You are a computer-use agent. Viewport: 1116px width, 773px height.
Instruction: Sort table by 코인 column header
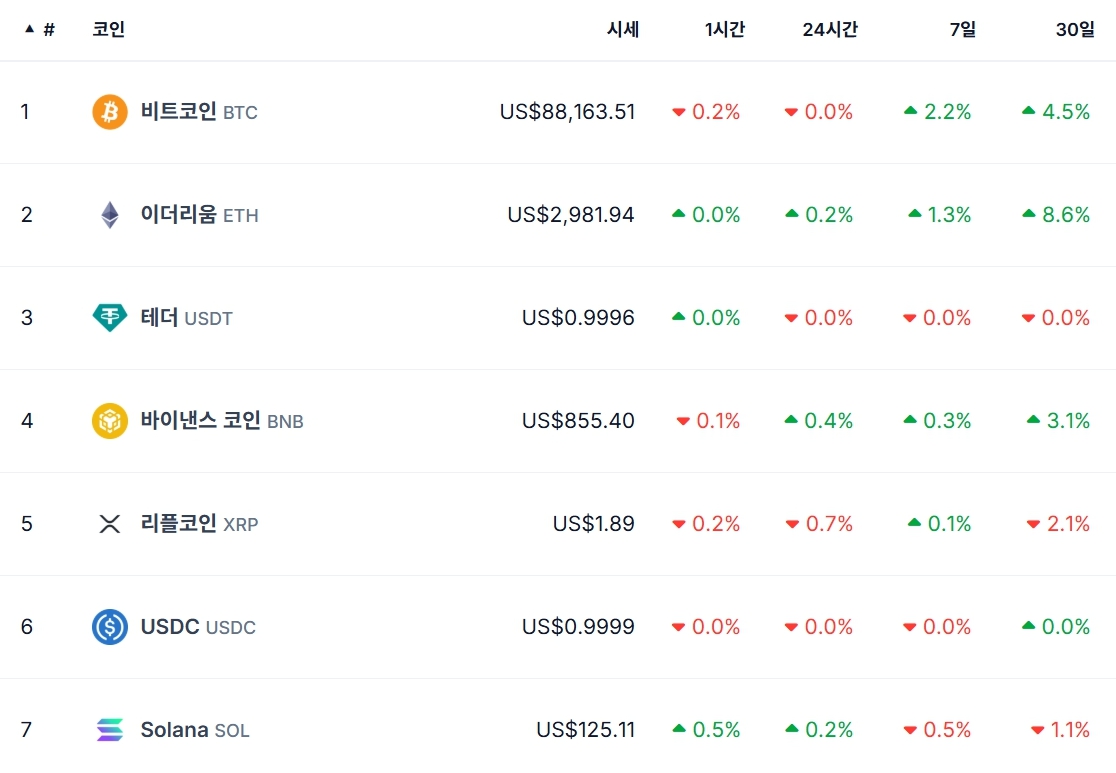pyautogui.click(x=109, y=30)
